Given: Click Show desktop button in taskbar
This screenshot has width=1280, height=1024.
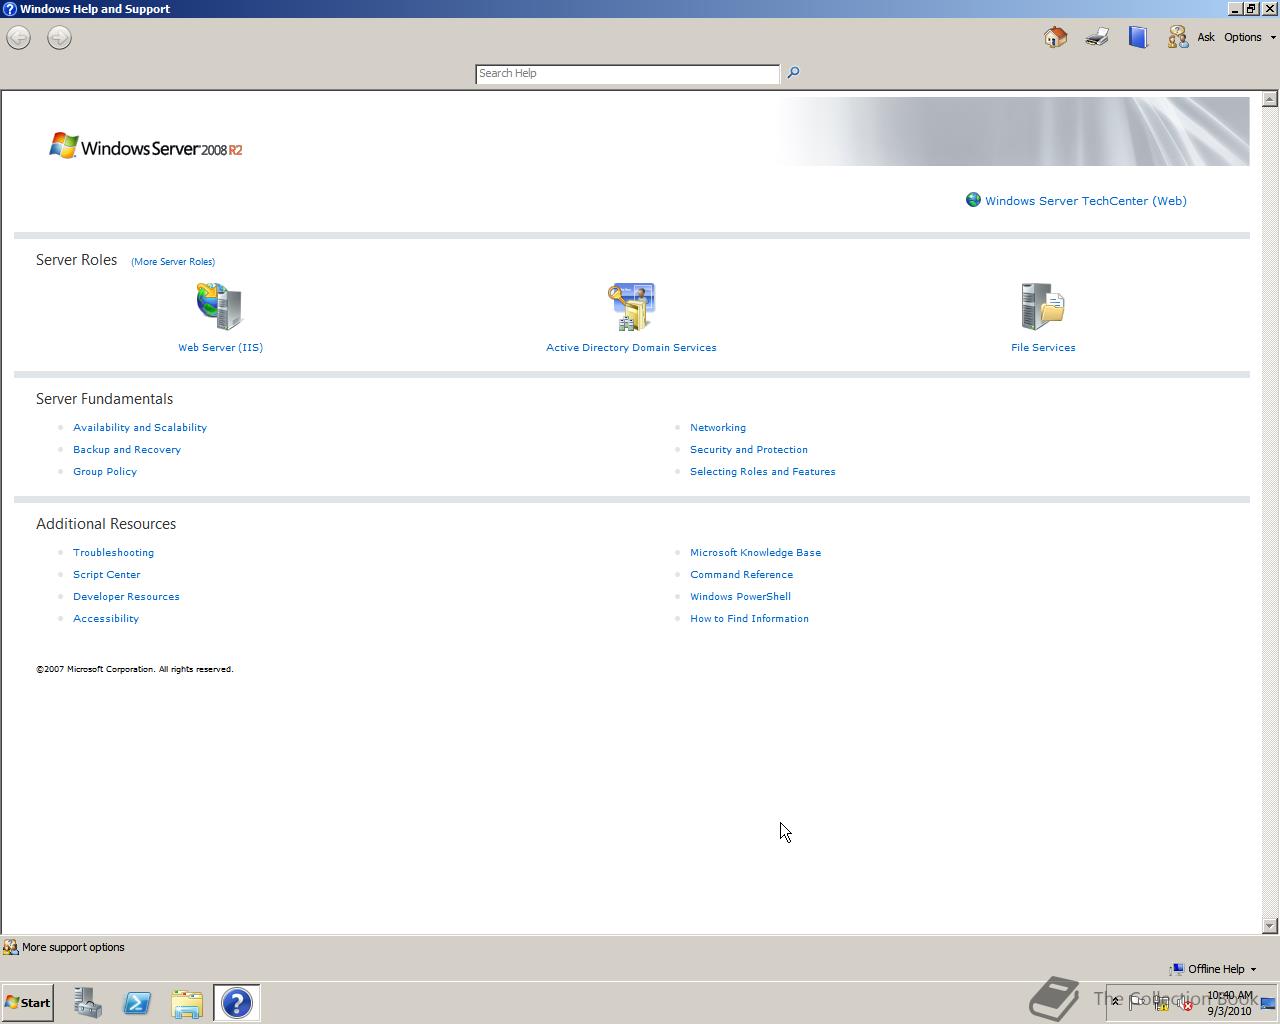Looking at the screenshot, I should [x=1268, y=1003].
